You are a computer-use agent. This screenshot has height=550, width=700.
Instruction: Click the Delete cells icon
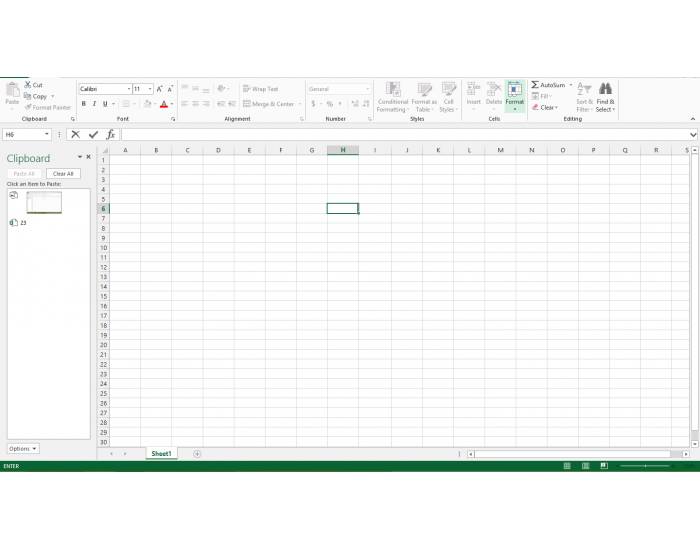(494, 89)
